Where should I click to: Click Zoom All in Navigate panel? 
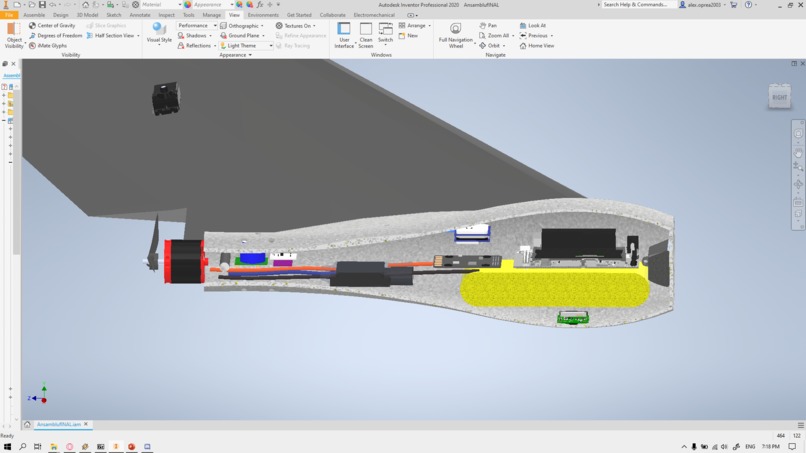coord(494,35)
